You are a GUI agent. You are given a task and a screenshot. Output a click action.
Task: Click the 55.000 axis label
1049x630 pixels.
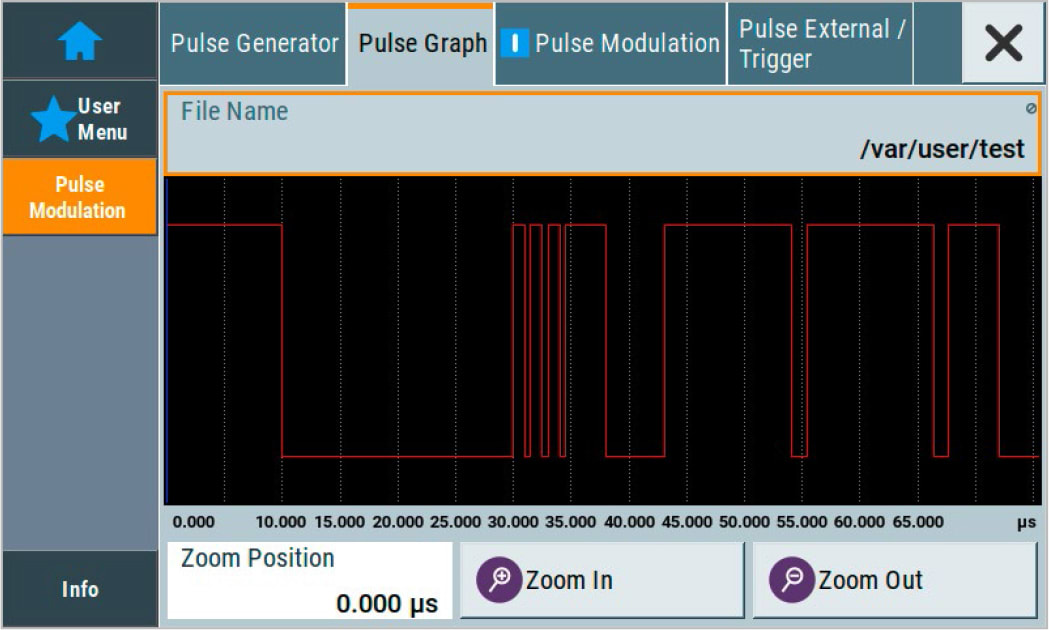[x=801, y=522]
